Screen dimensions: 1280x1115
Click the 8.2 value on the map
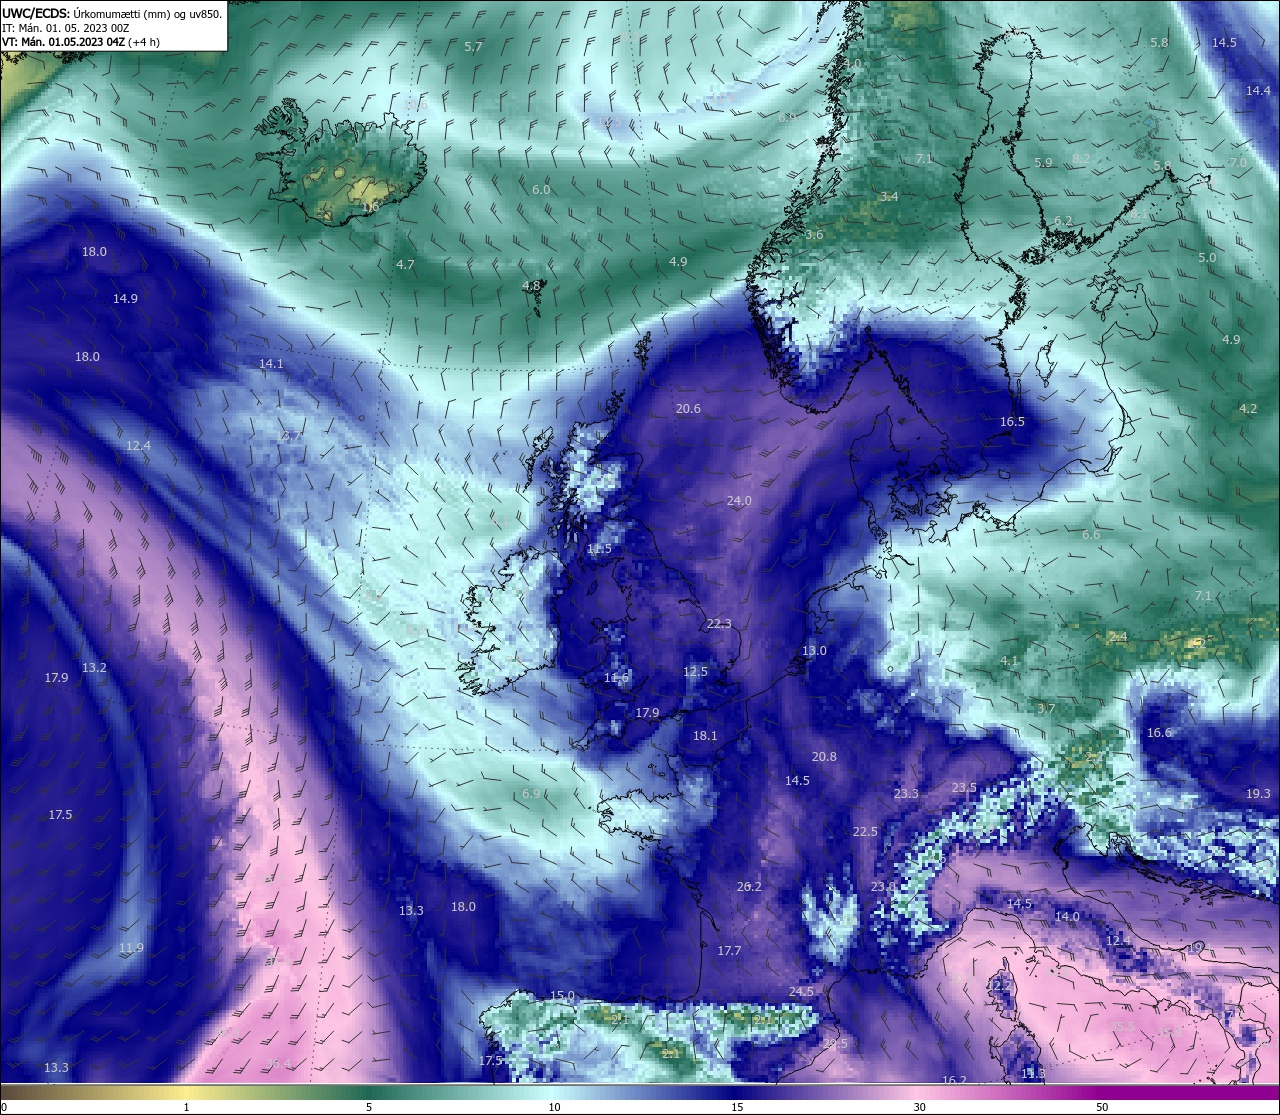coord(1081,159)
